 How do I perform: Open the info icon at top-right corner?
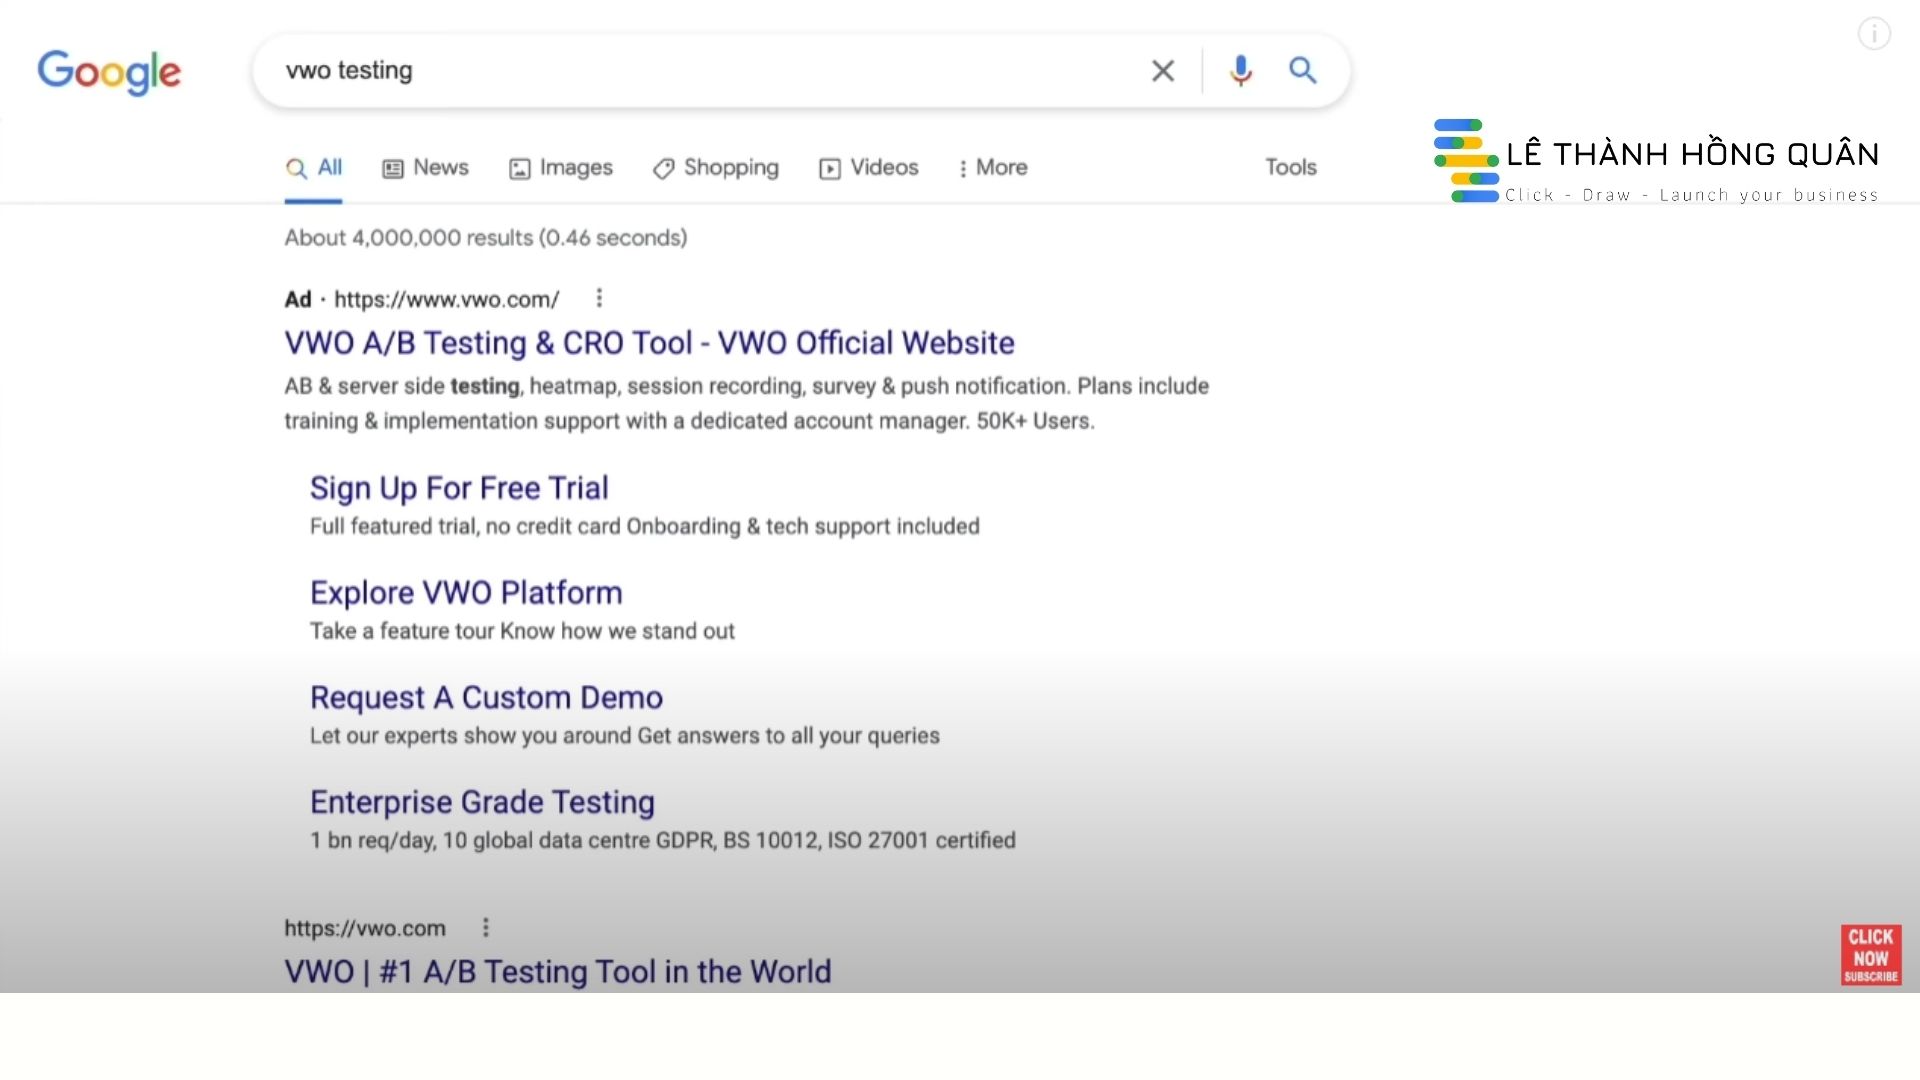click(x=1873, y=34)
